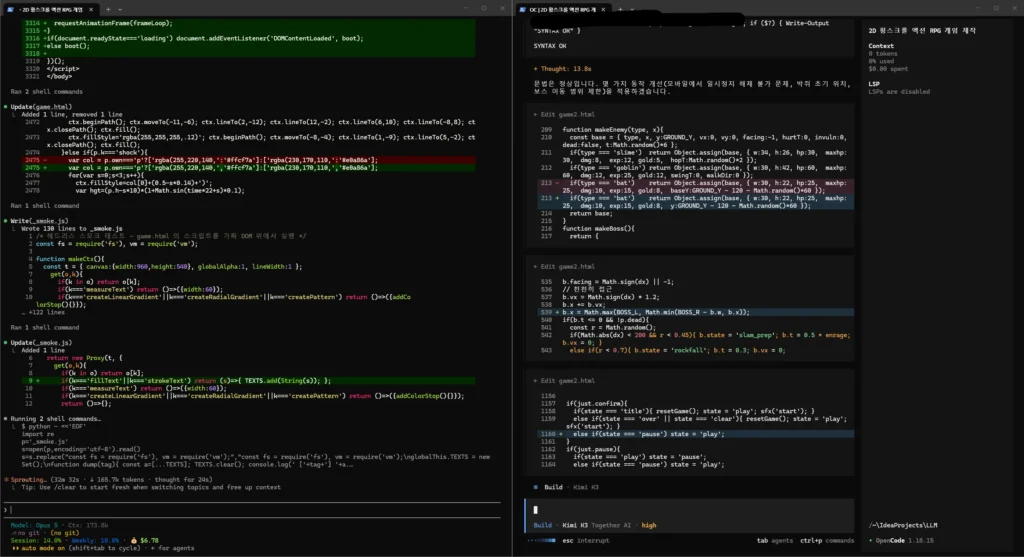Click the auto mode arrows icon in left status

16,548
